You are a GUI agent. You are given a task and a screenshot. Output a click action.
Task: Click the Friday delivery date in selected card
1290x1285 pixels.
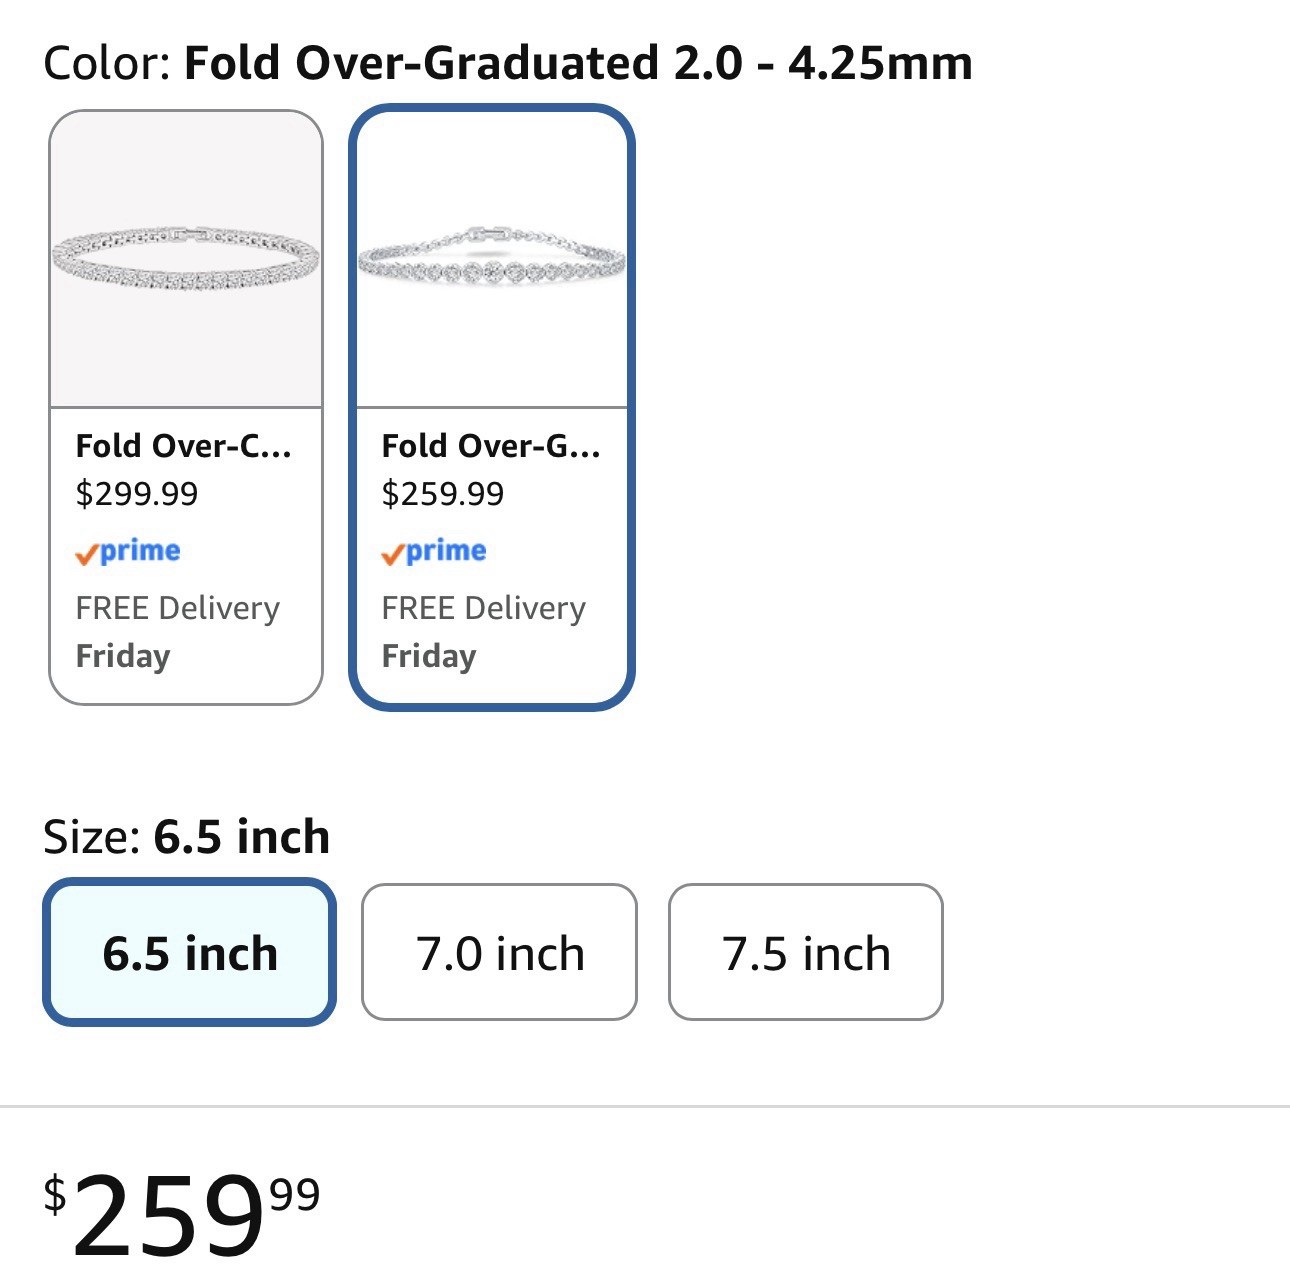pos(429,656)
